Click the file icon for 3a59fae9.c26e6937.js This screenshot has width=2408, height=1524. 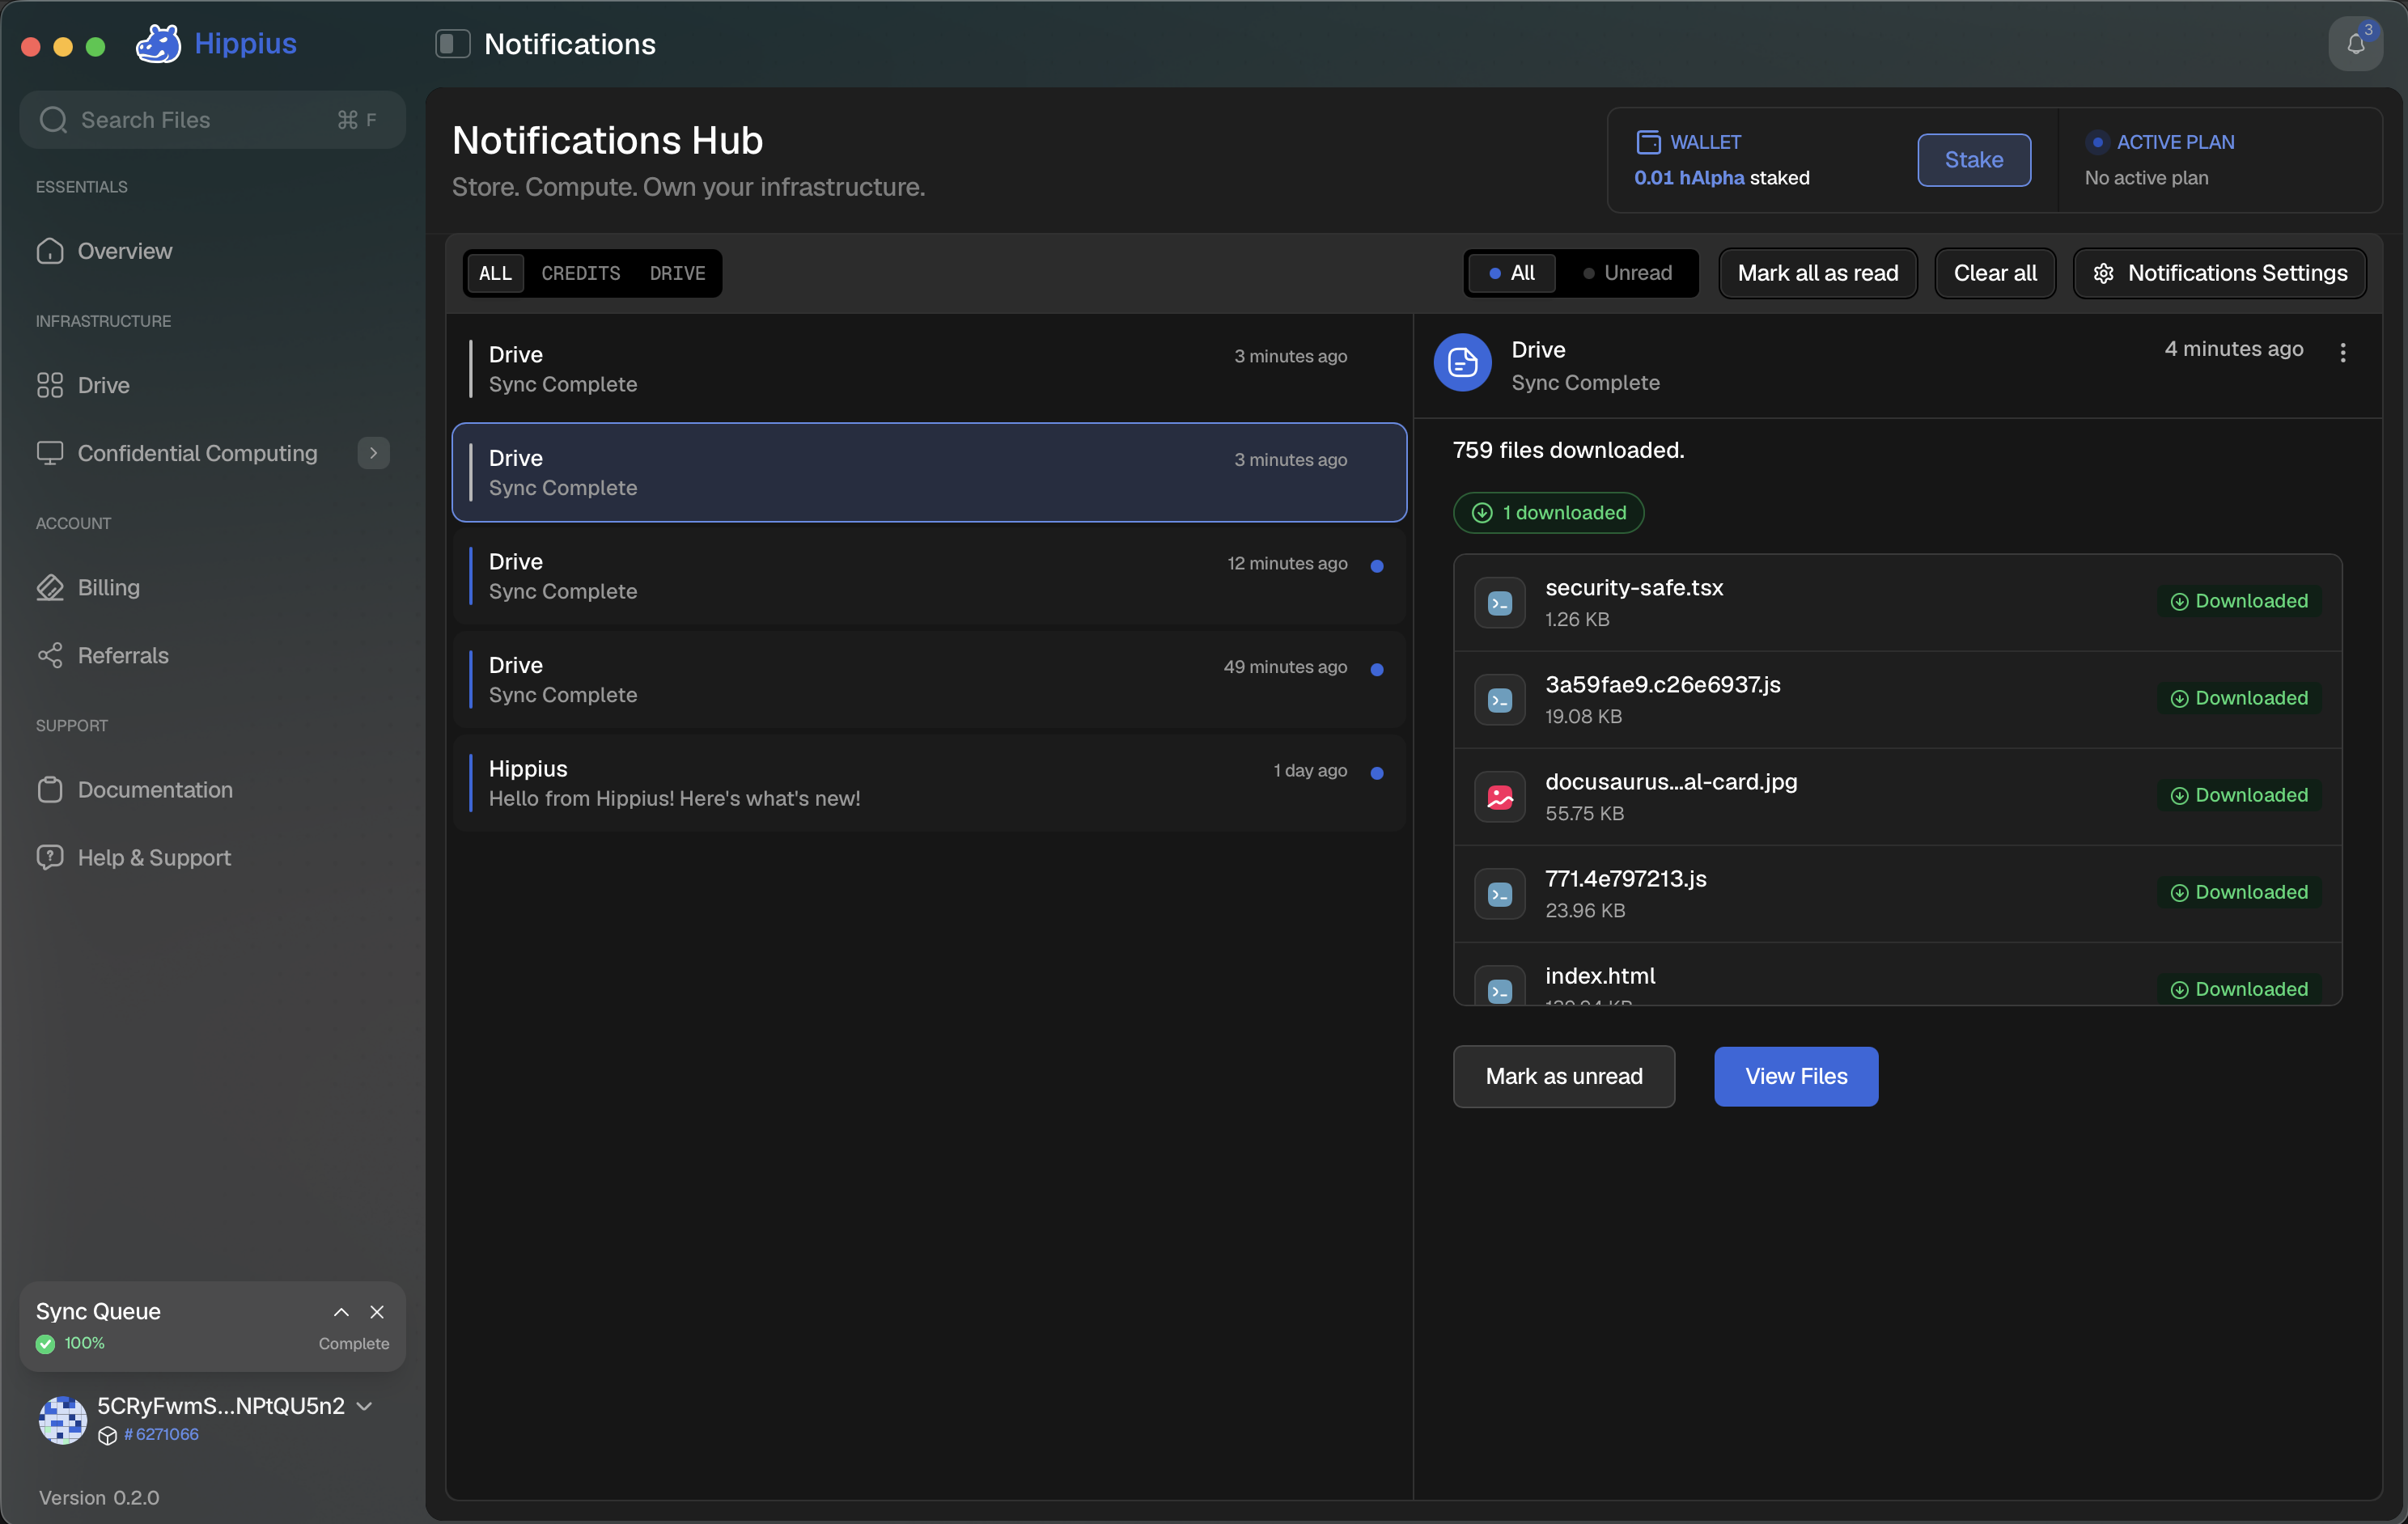pos(1499,700)
